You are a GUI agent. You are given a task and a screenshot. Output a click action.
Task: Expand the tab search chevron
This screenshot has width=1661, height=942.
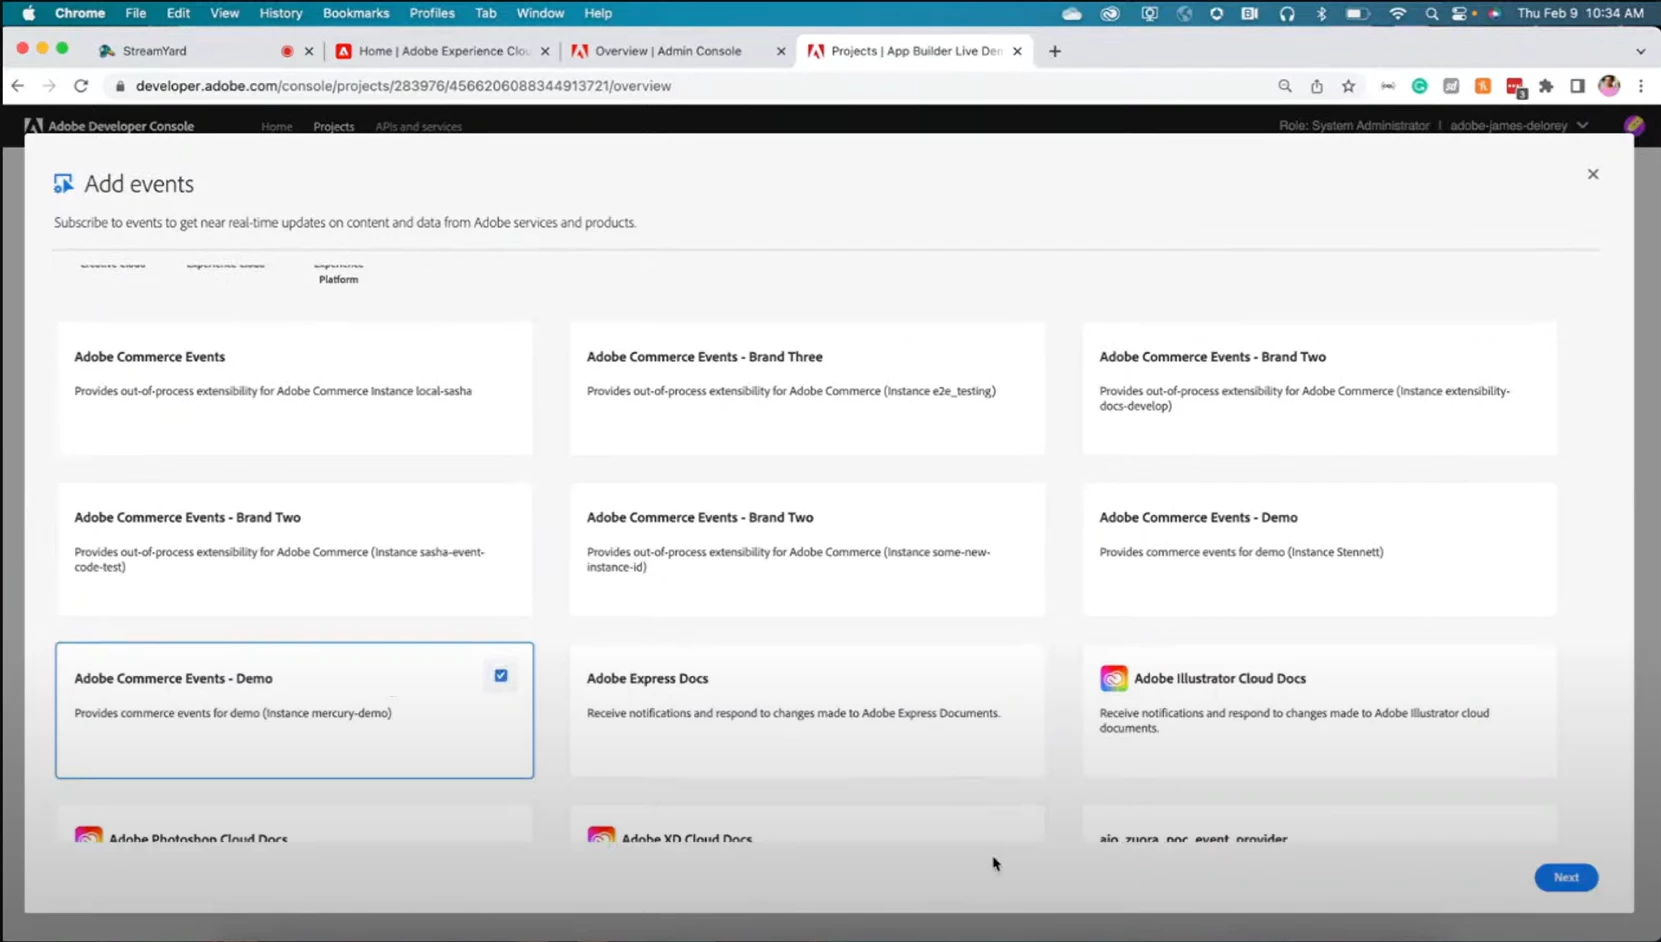point(1640,51)
